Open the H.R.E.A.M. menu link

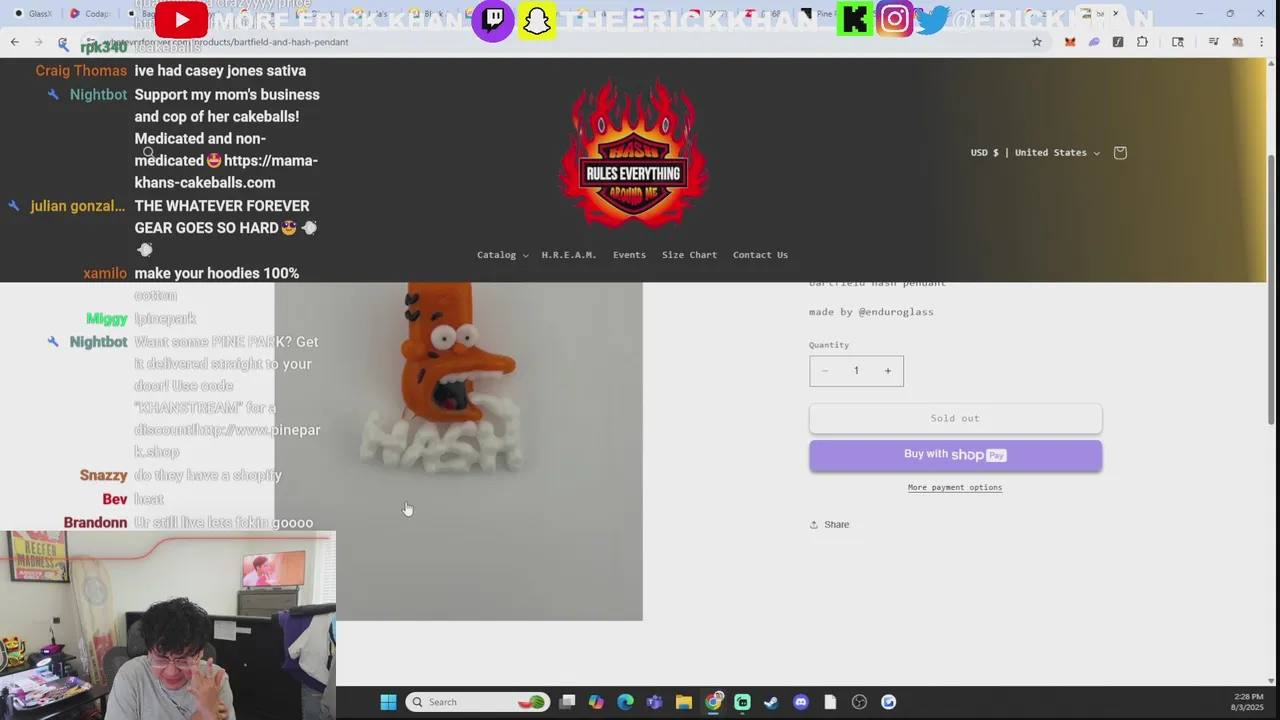click(569, 255)
